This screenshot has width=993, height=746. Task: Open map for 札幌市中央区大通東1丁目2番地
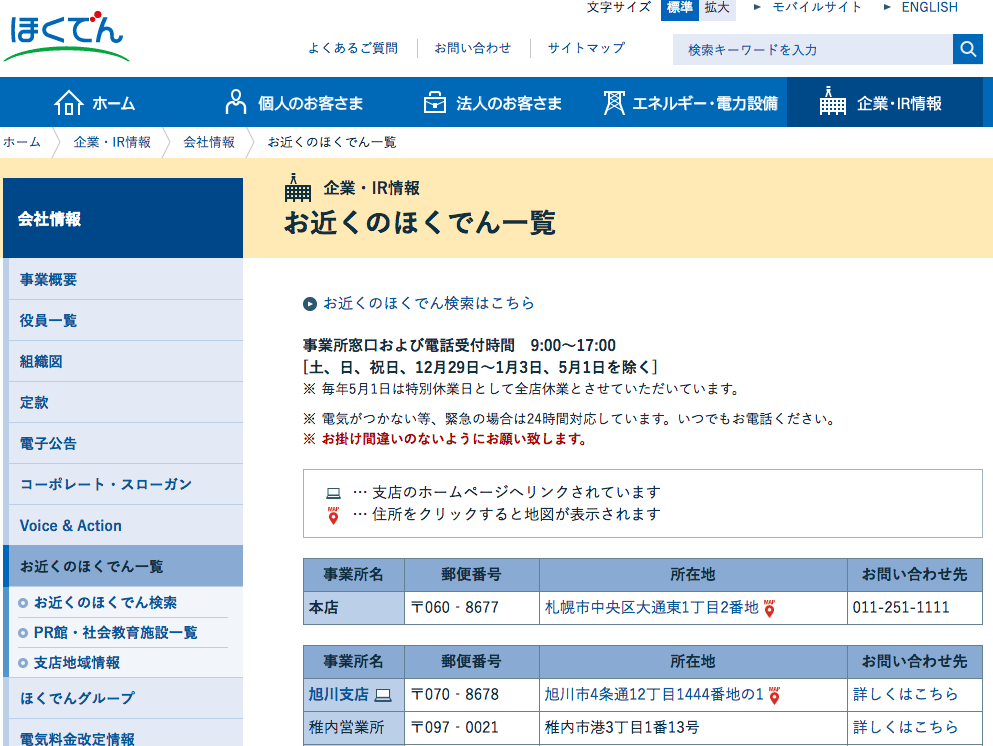(x=652, y=608)
